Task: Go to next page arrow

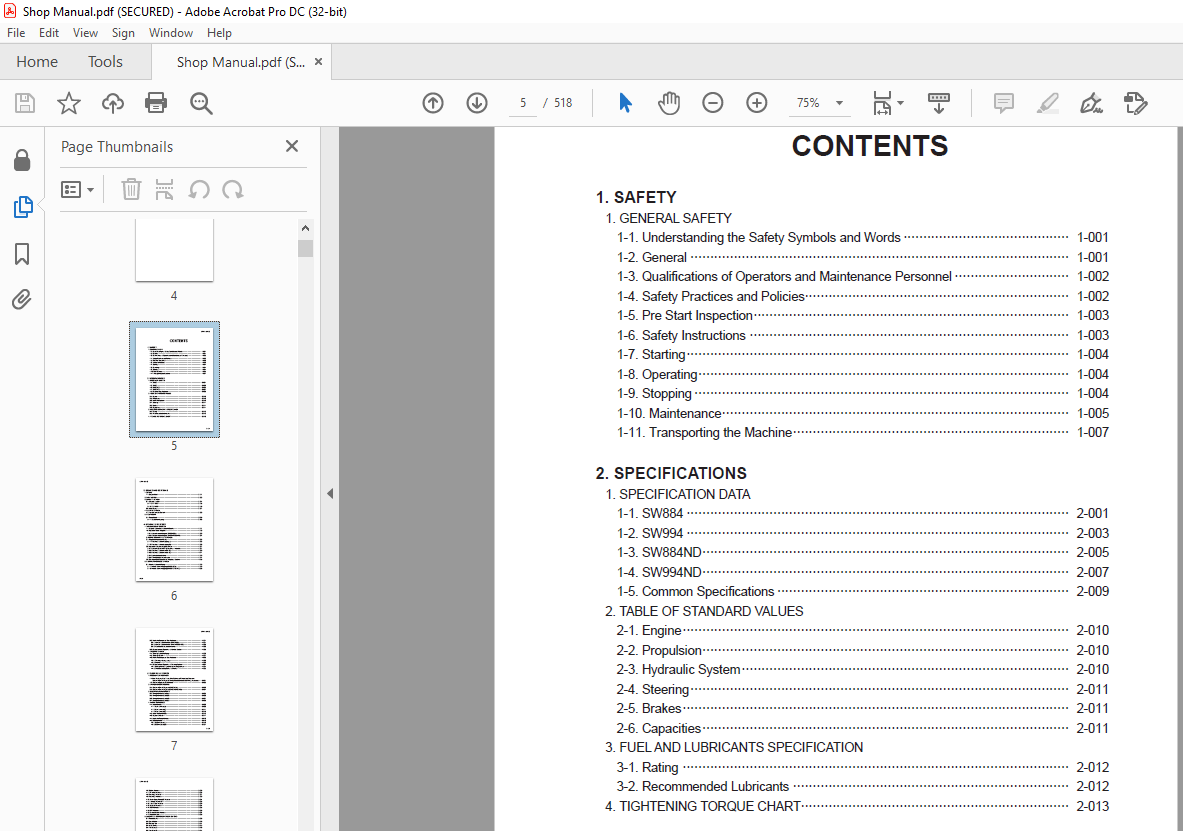Action: (x=477, y=103)
